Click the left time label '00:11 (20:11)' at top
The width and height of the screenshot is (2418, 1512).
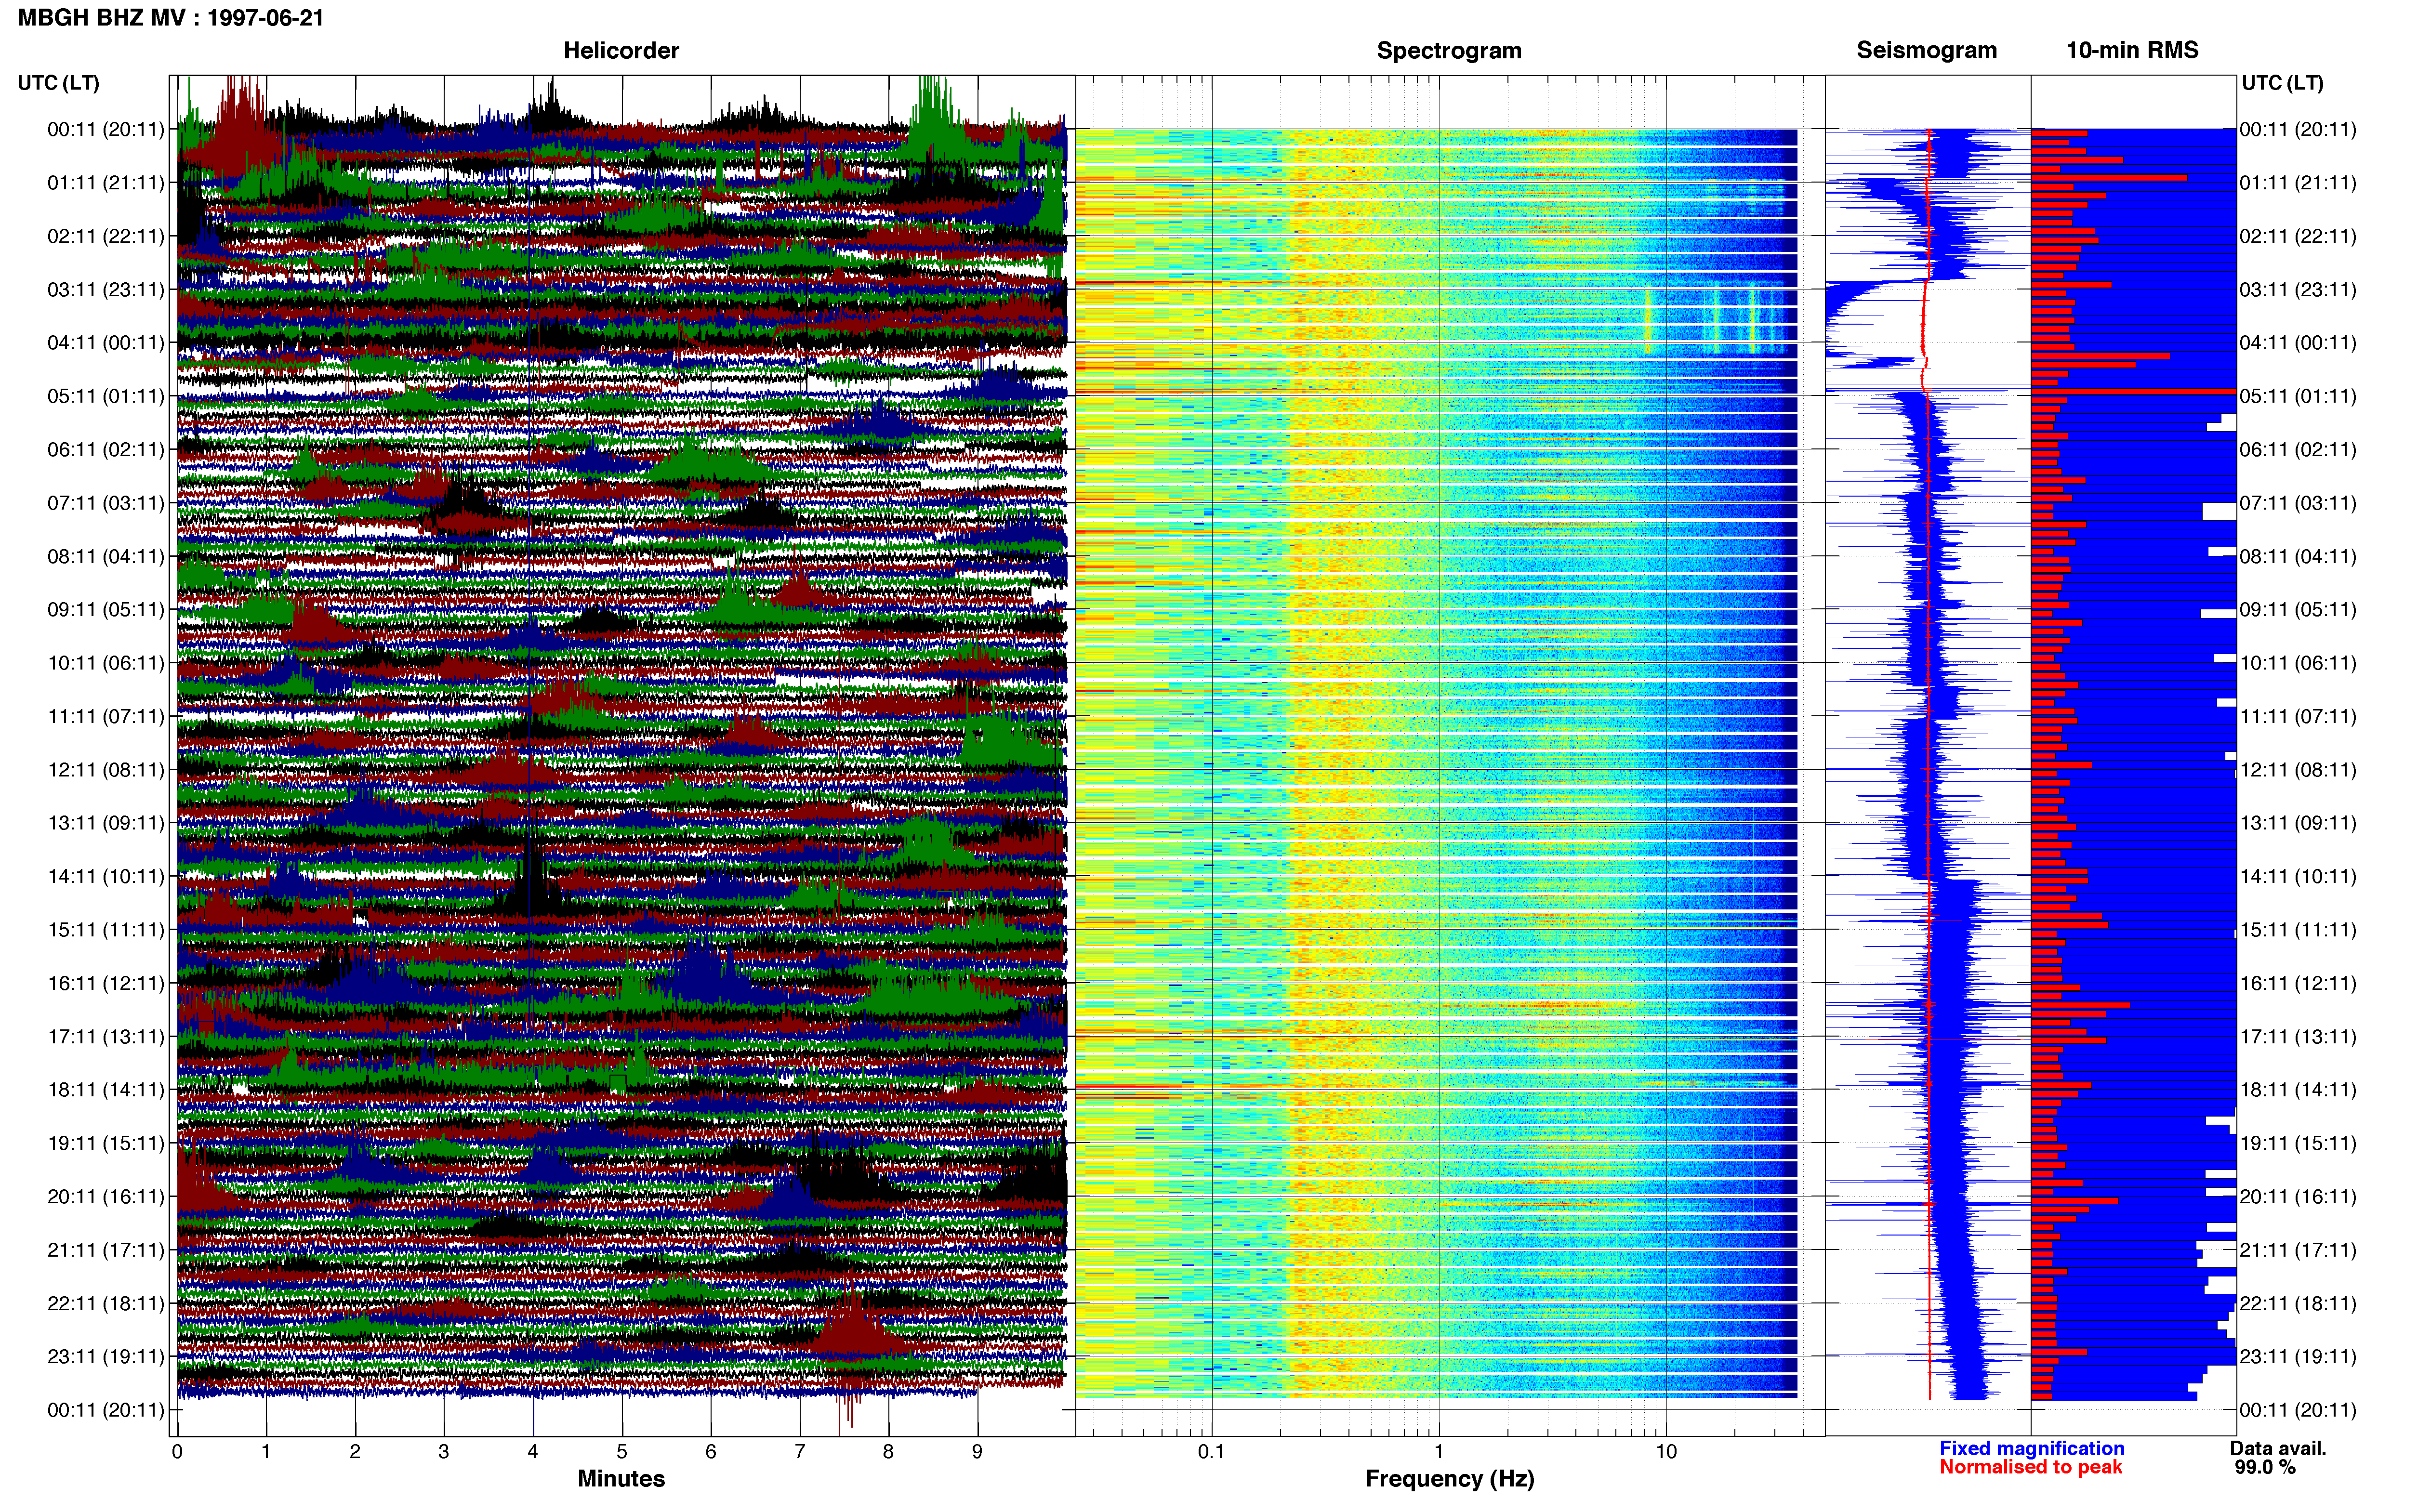pyautogui.click(x=106, y=129)
